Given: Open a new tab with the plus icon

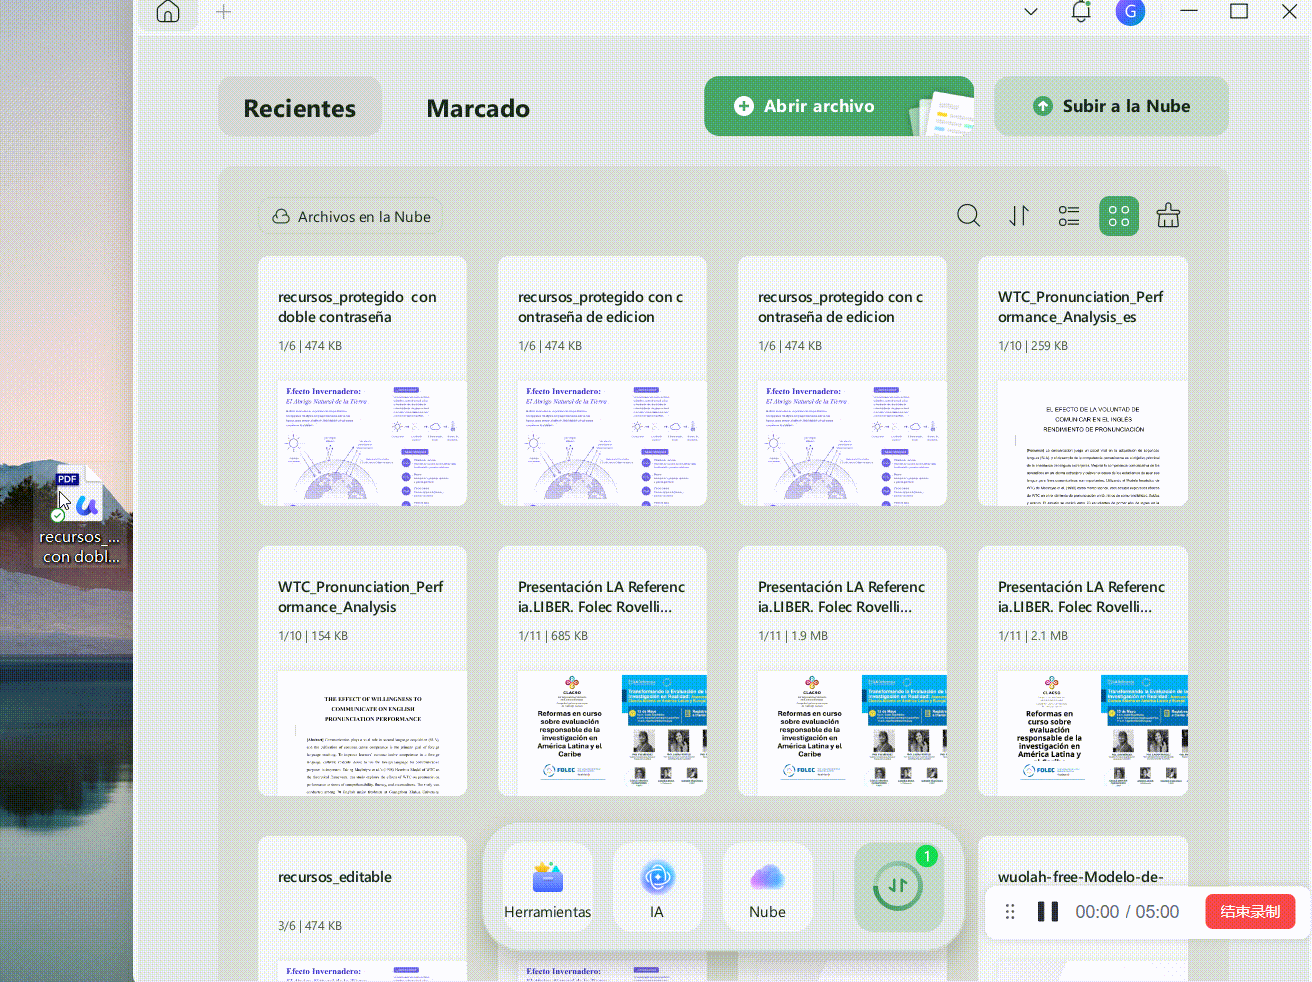Looking at the screenshot, I should click(x=223, y=12).
